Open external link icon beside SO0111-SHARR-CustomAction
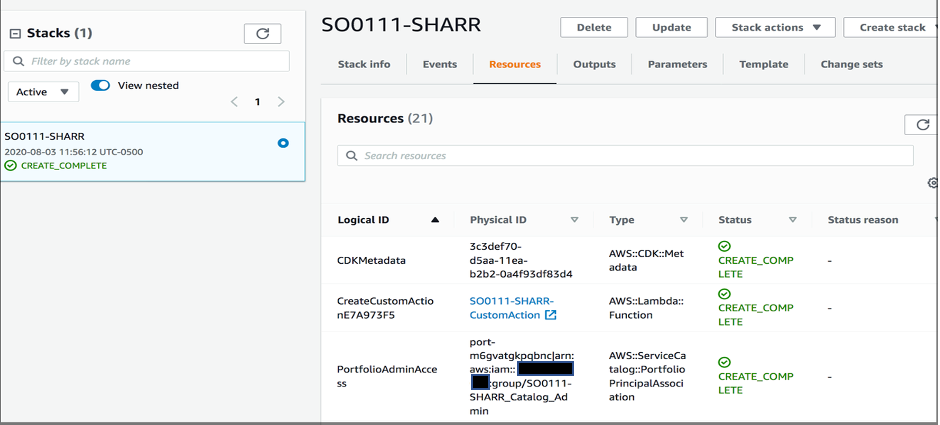 pos(550,315)
